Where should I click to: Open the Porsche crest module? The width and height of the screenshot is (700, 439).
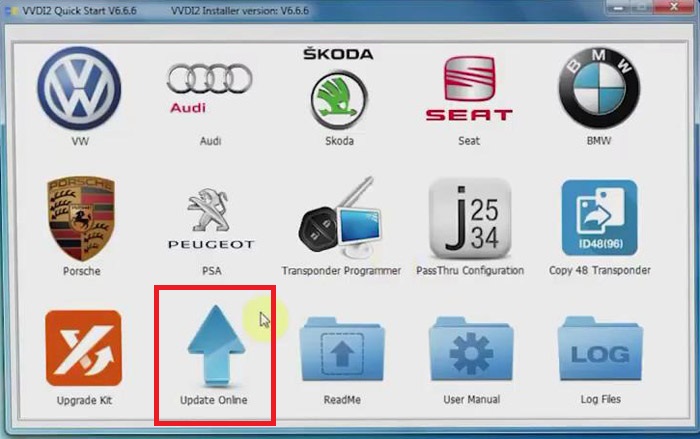pos(81,218)
